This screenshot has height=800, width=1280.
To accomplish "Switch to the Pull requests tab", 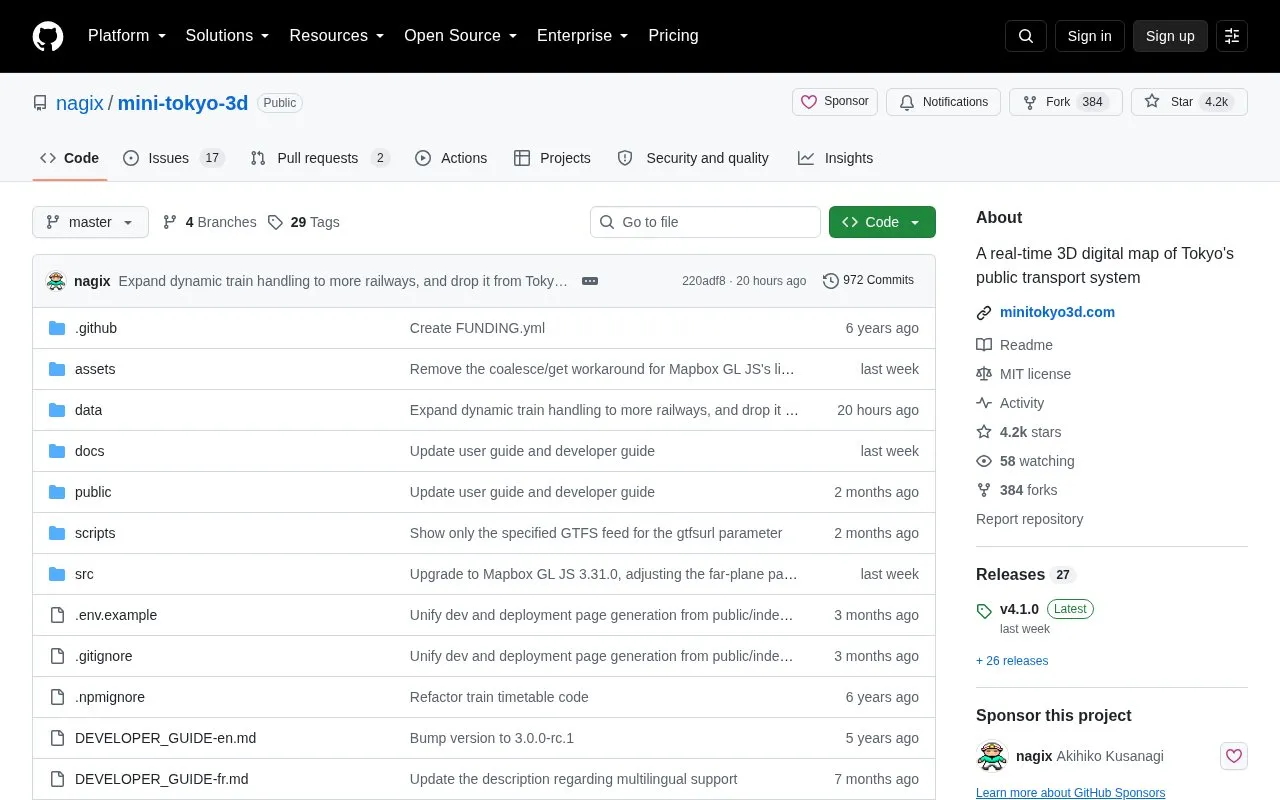I will tap(319, 158).
